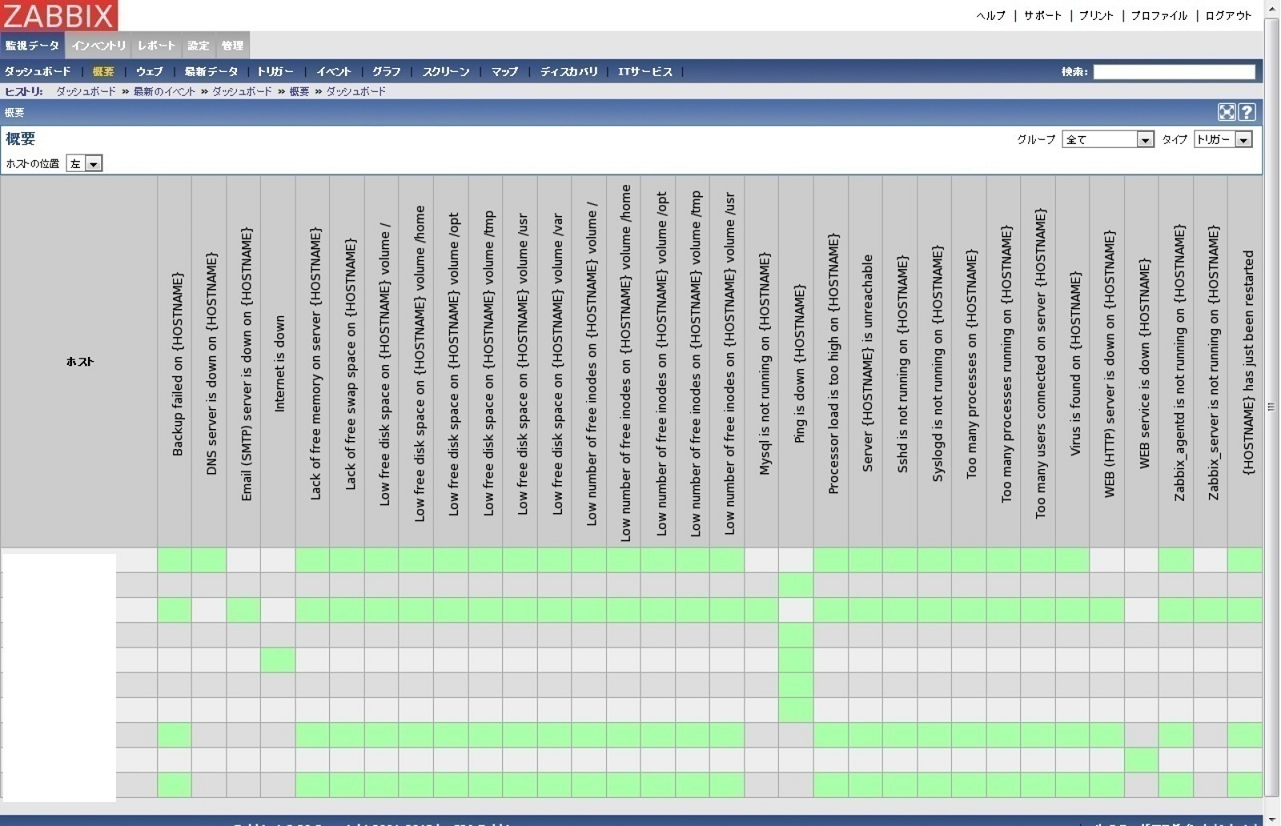
Task: Open the スクリーン submenu item
Action: 445,72
